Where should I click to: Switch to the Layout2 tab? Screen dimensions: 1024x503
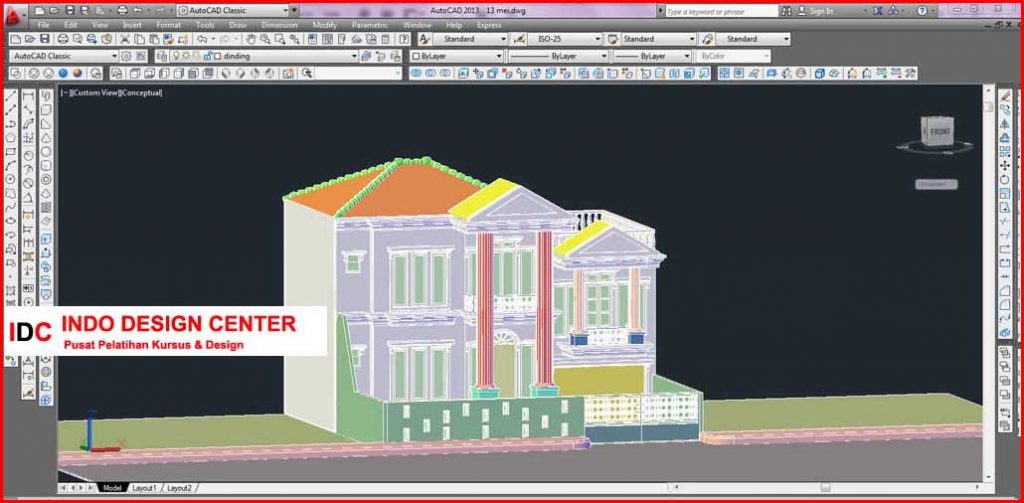pyautogui.click(x=179, y=488)
